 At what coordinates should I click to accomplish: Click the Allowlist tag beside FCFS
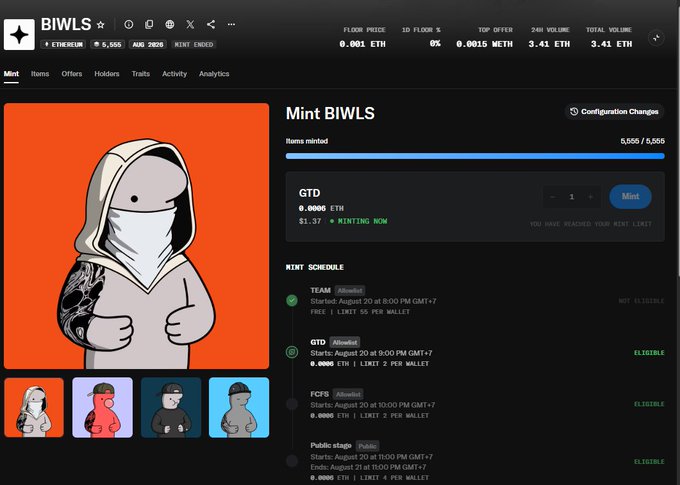point(348,394)
